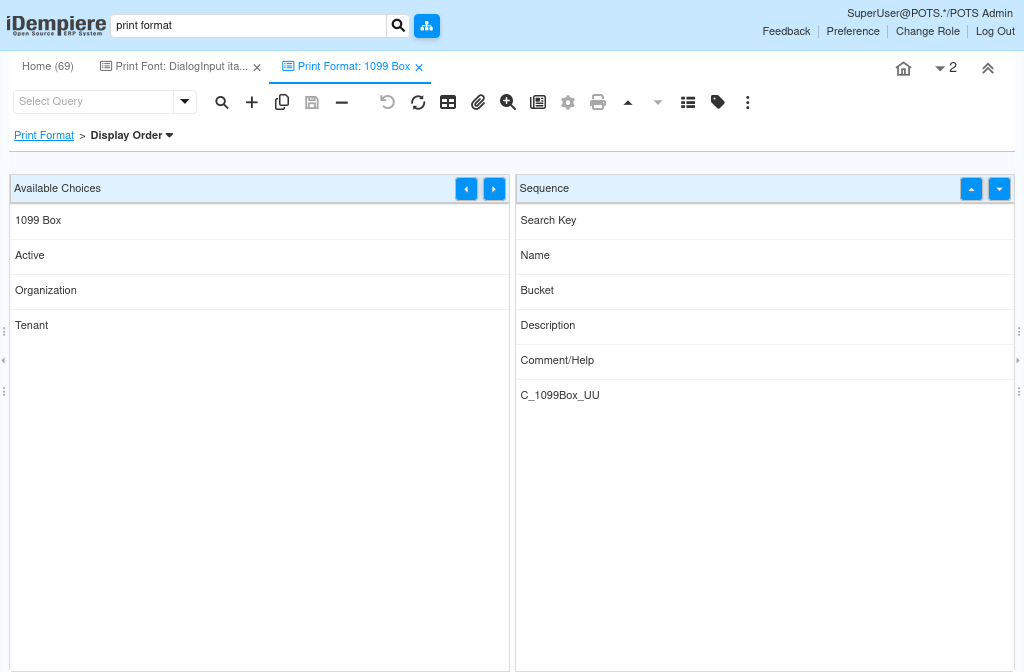Image resolution: width=1024 pixels, height=672 pixels.
Task: Go to next record with down arrow
Action: click(658, 103)
